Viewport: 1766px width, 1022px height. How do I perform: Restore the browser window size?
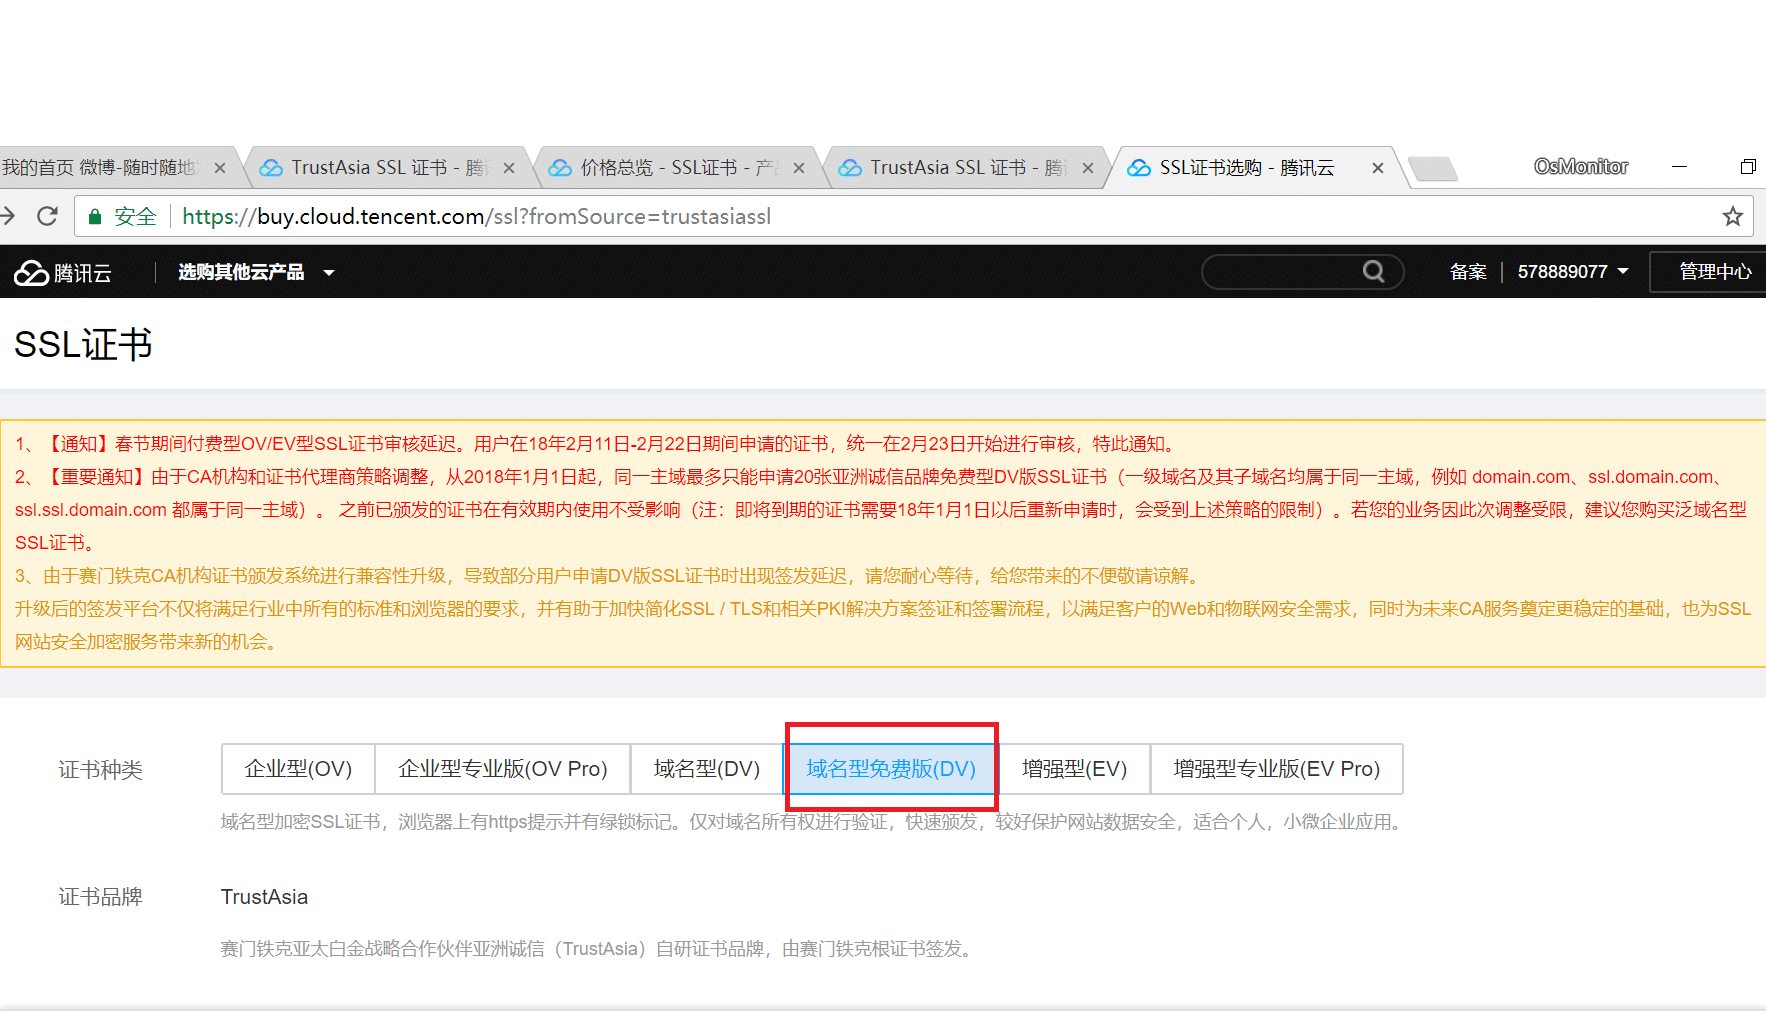click(x=1748, y=167)
